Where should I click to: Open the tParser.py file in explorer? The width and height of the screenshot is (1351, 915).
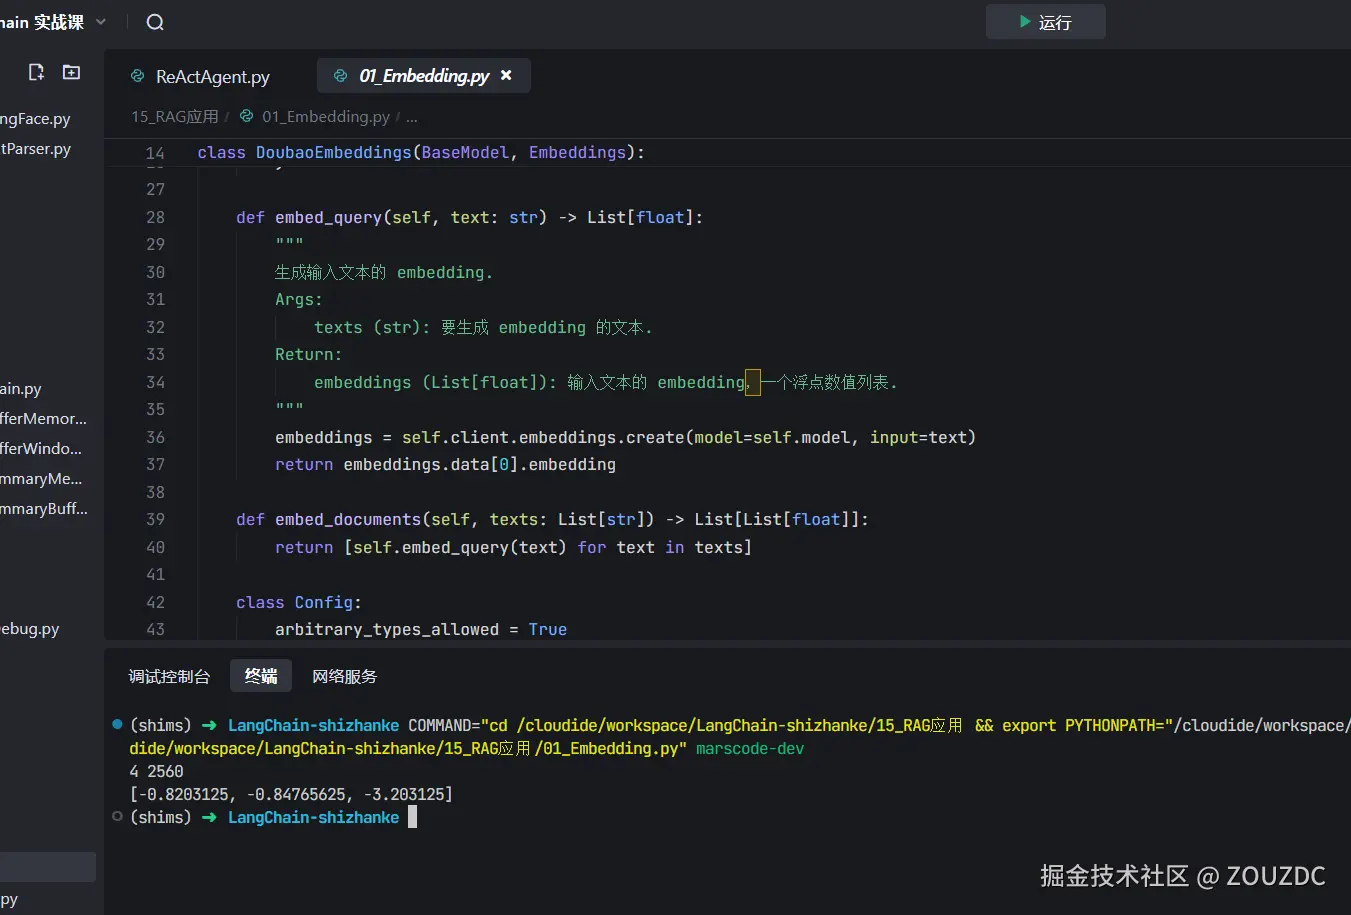click(36, 149)
